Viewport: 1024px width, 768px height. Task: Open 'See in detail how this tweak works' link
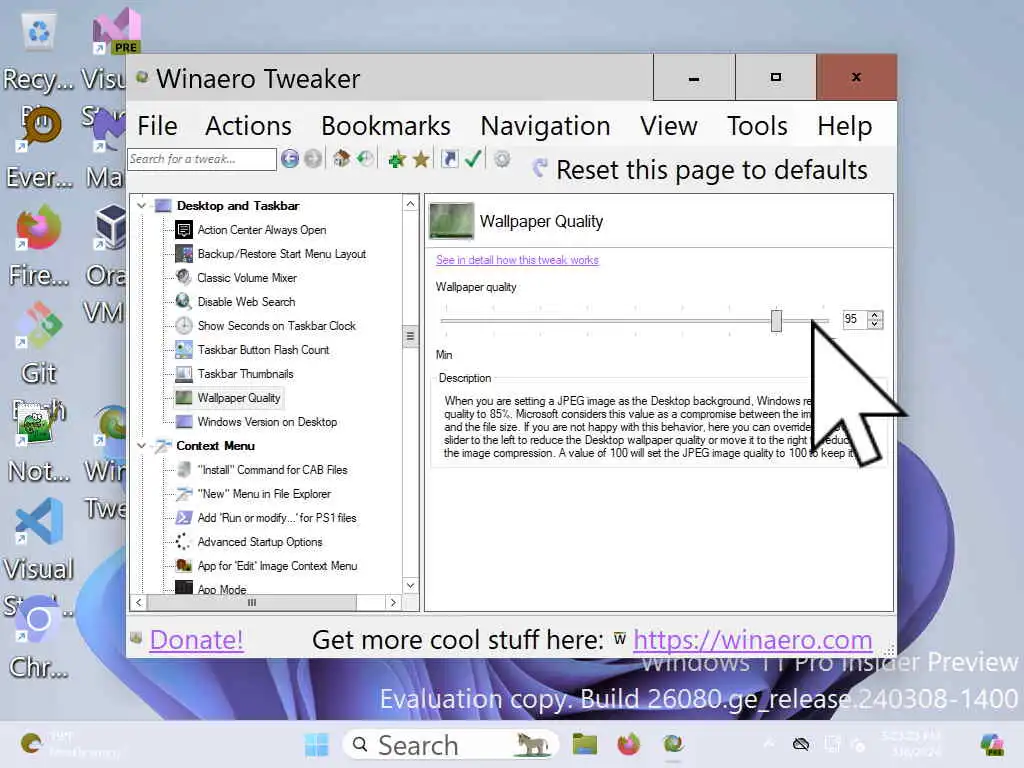517,260
